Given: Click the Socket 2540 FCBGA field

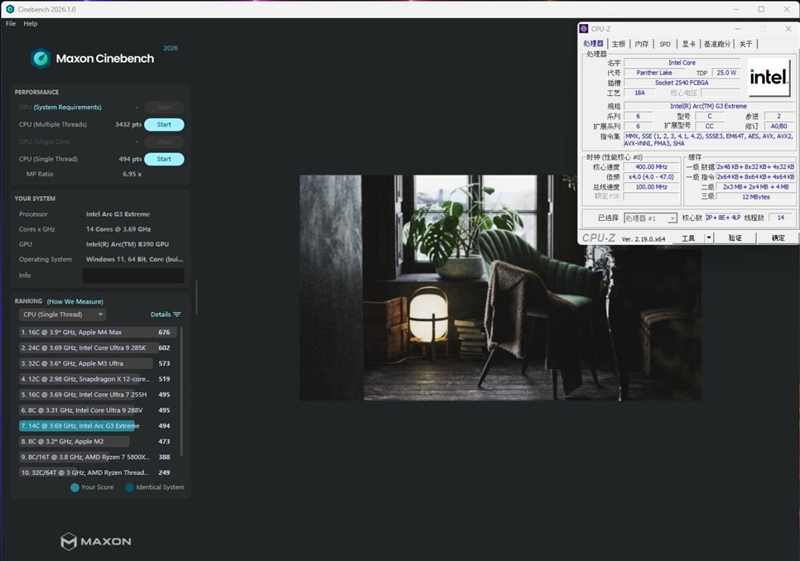Looking at the screenshot, I should tap(682, 83).
